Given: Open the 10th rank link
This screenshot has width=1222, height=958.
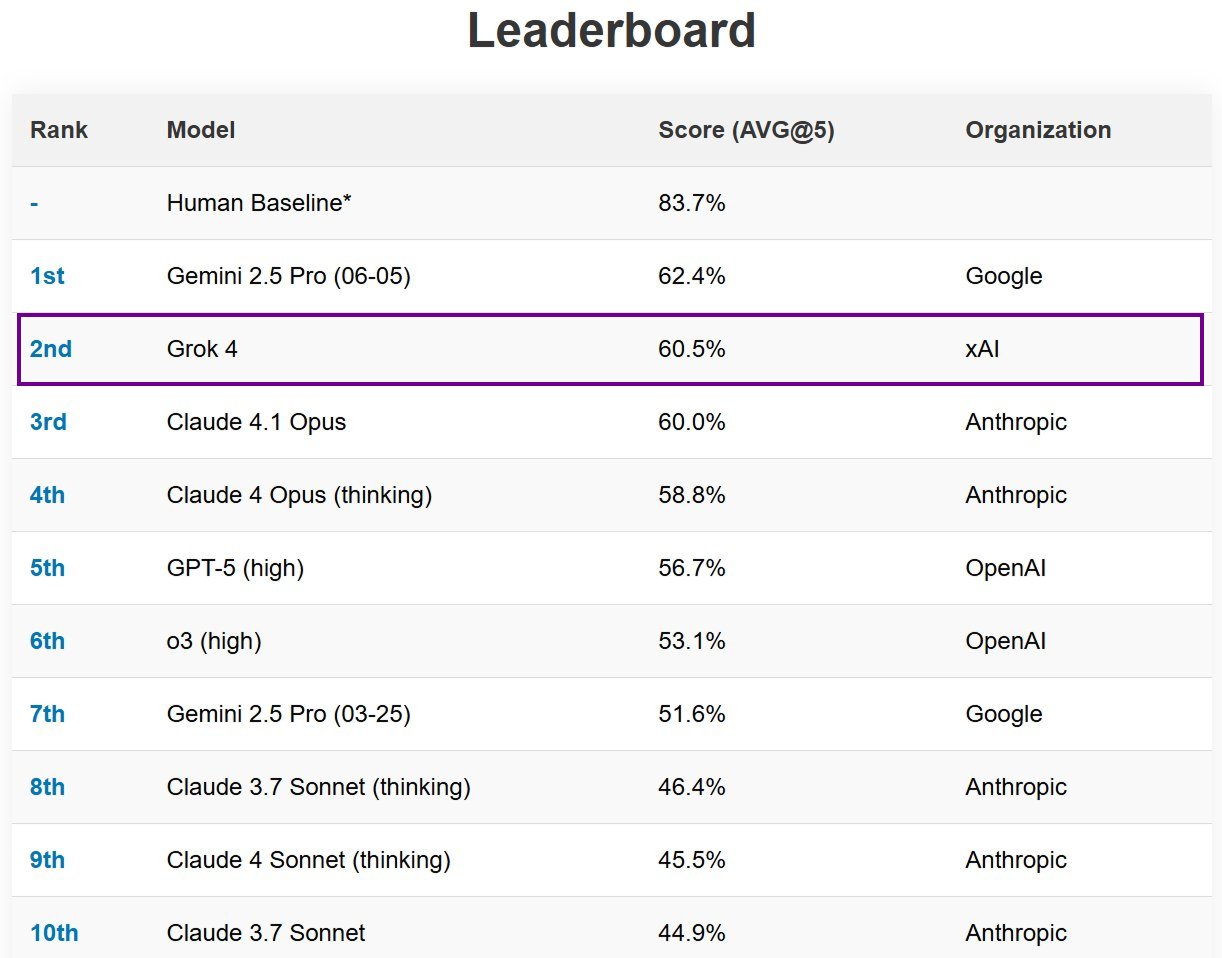Looking at the screenshot, I should click(x=54, y=933).
